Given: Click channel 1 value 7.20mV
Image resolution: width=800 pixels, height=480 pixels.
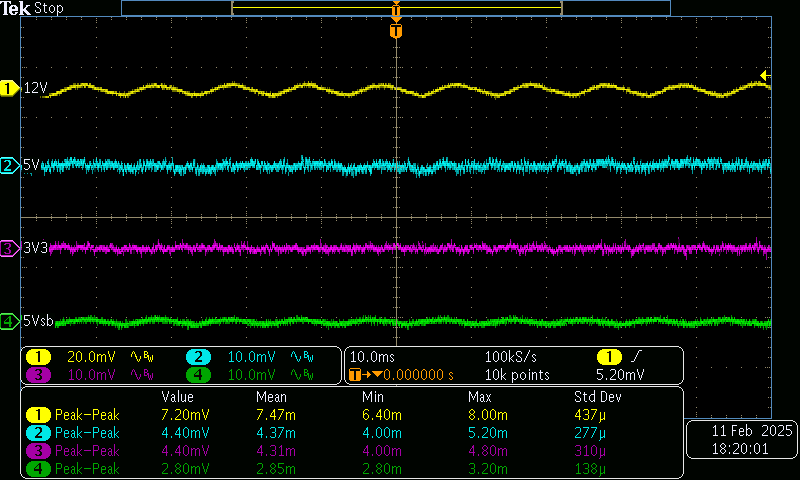Looking at the screenshot, I should click(x=185, y=415).
